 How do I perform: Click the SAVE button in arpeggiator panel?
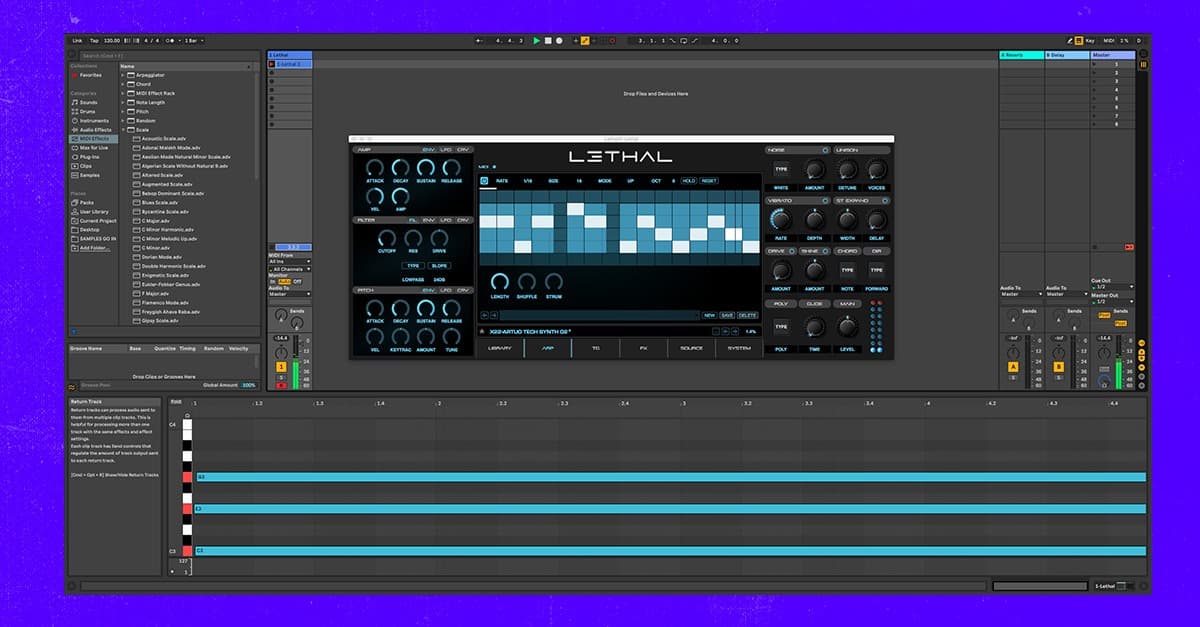click(727, 315)
